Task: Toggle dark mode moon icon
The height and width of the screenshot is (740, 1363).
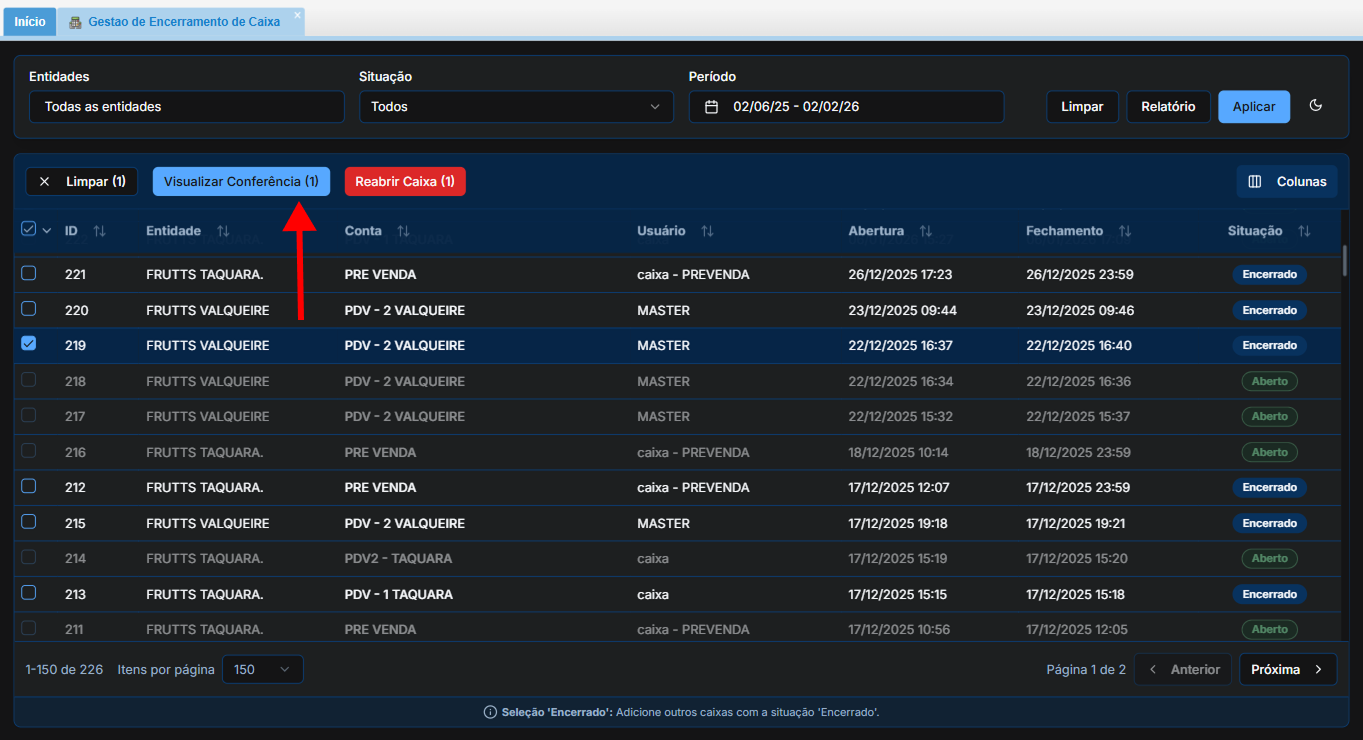Action: click(x=1315, y=106)
